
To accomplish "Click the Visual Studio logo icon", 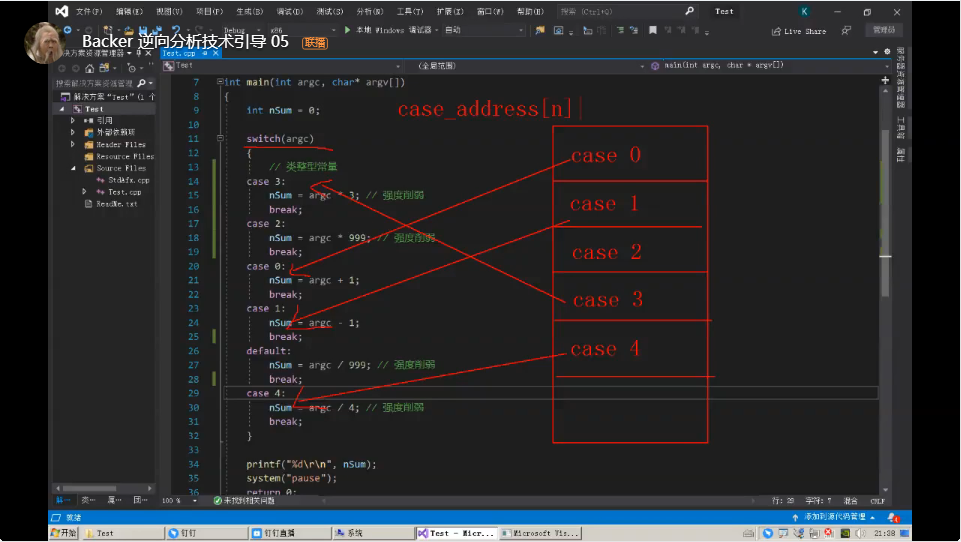I will click(62, 12).
